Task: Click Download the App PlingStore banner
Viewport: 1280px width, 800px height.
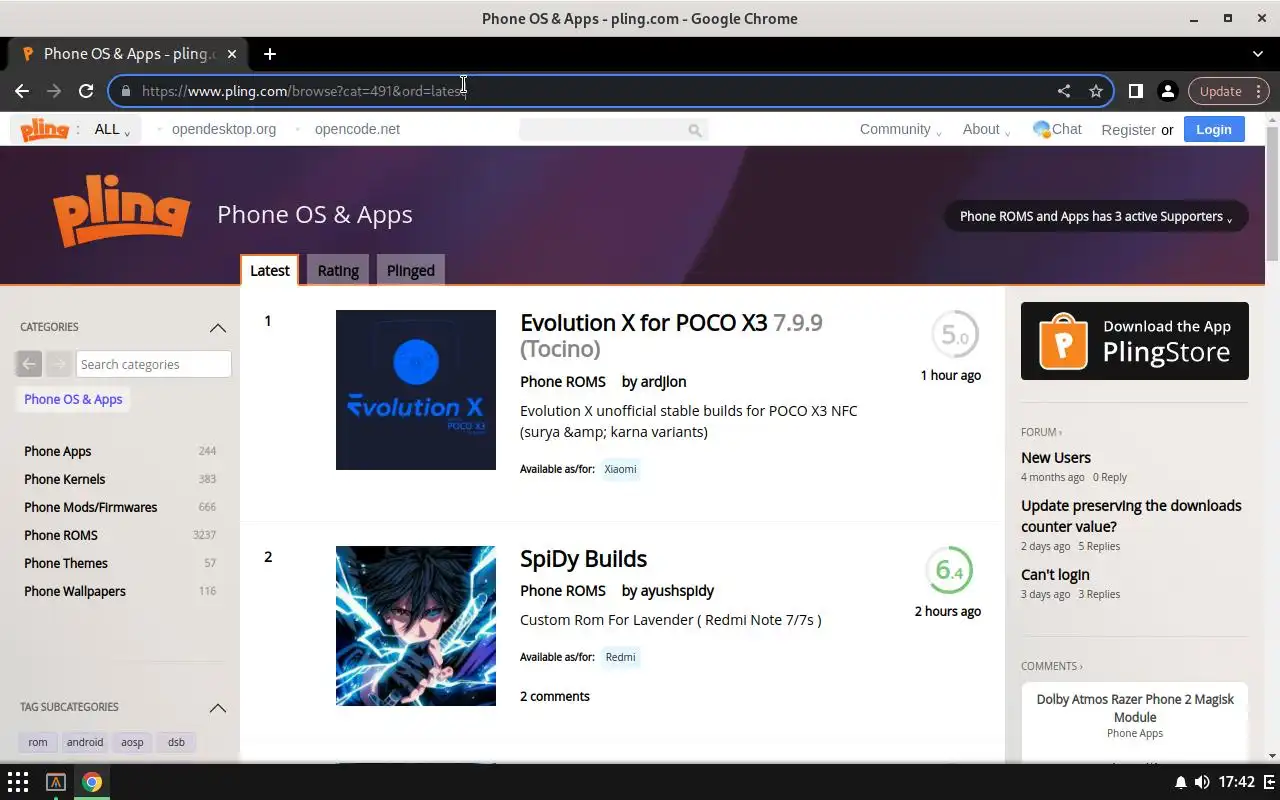Action: tap(1135, 341)
